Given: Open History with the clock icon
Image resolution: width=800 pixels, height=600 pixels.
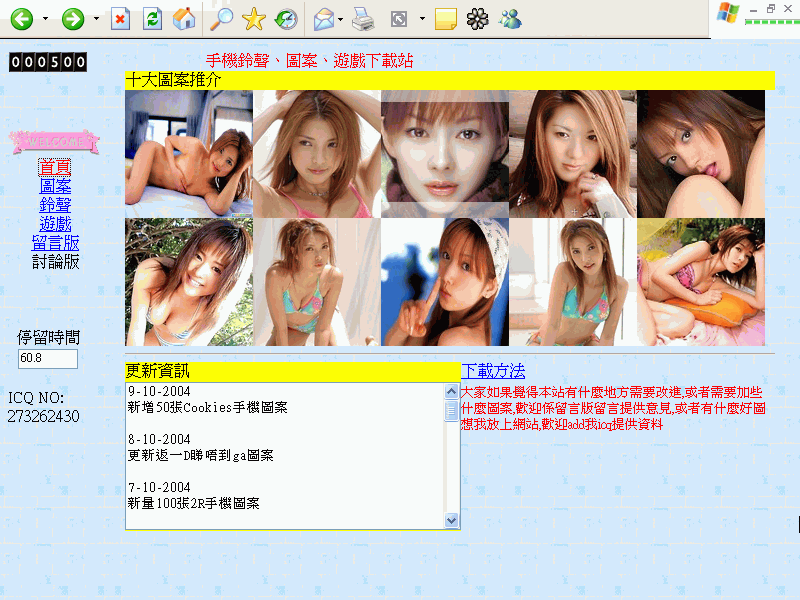Looking at the screenshot, I should tap(286, 19).
